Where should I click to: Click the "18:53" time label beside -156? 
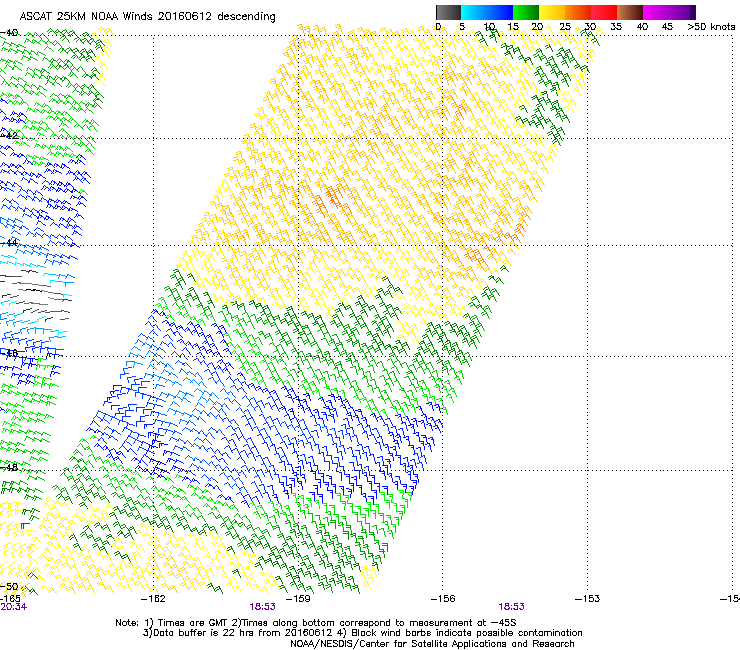coord(512,607)
